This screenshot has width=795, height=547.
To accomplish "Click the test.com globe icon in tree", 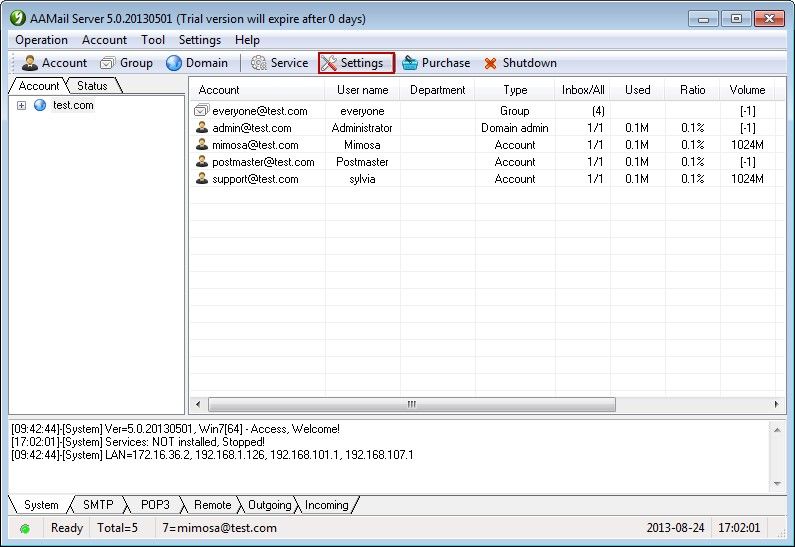I will point(40,105).
